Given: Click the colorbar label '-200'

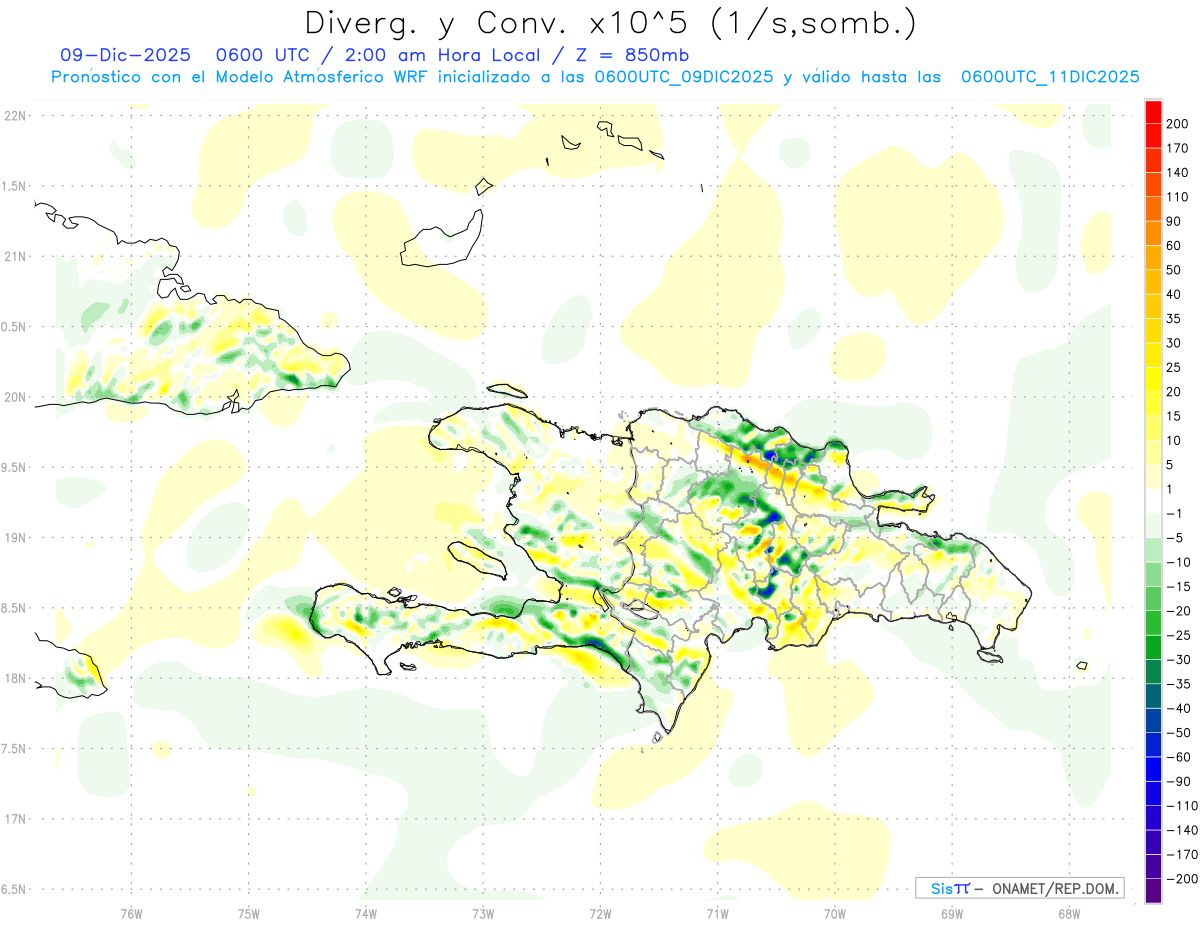Looking at the screenshot, I should tap(1181, 879).
